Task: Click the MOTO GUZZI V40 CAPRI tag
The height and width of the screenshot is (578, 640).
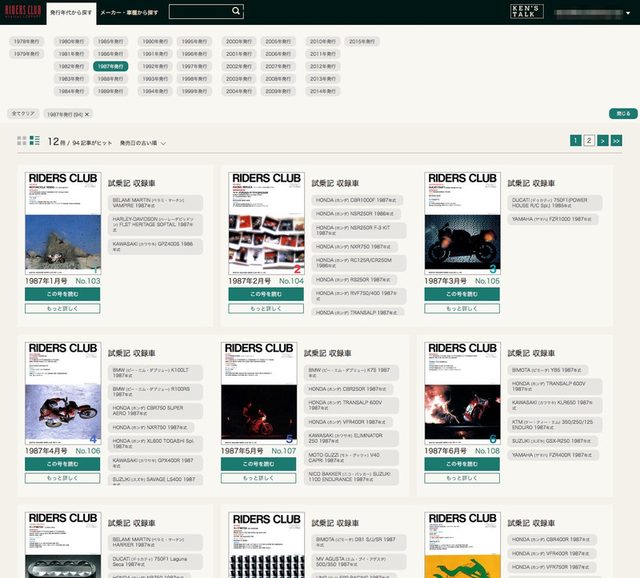Action: coord(351,458)
